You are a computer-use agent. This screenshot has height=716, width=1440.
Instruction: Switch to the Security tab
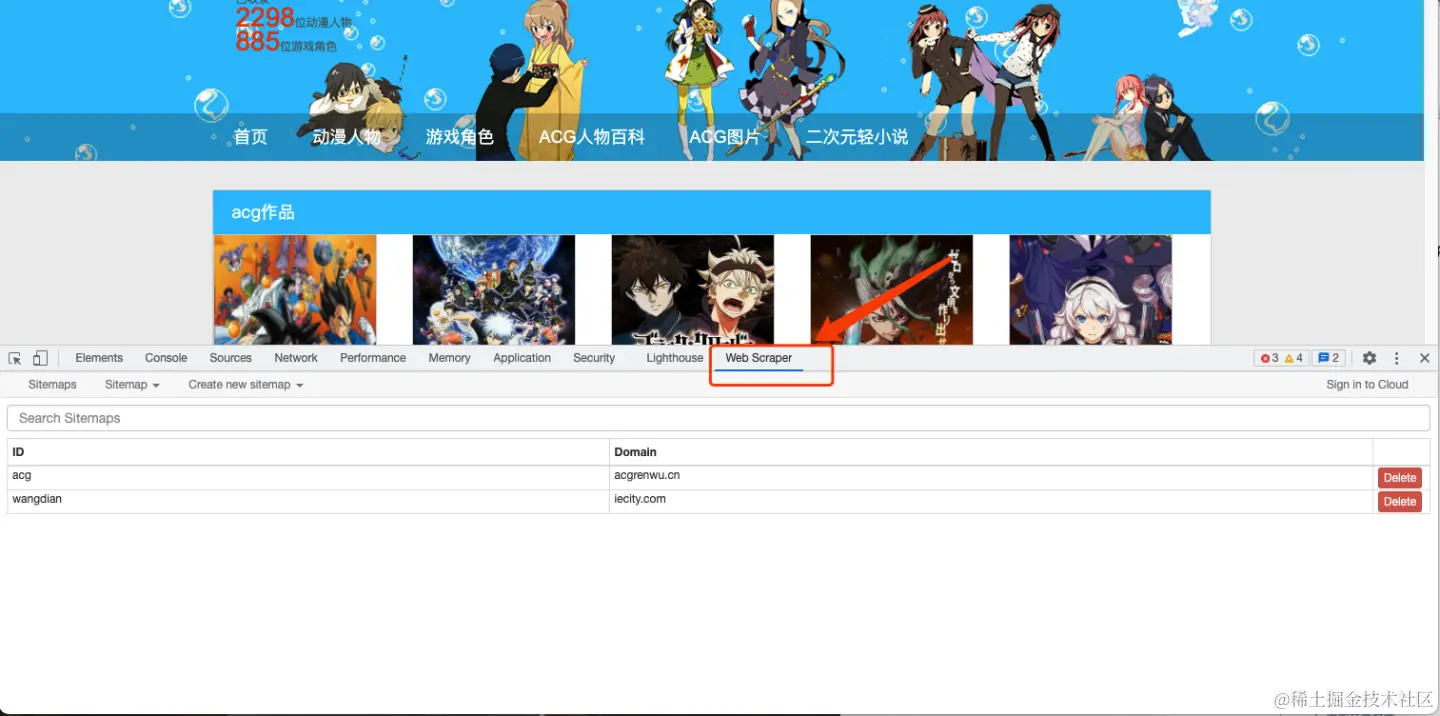click(594, 358)
